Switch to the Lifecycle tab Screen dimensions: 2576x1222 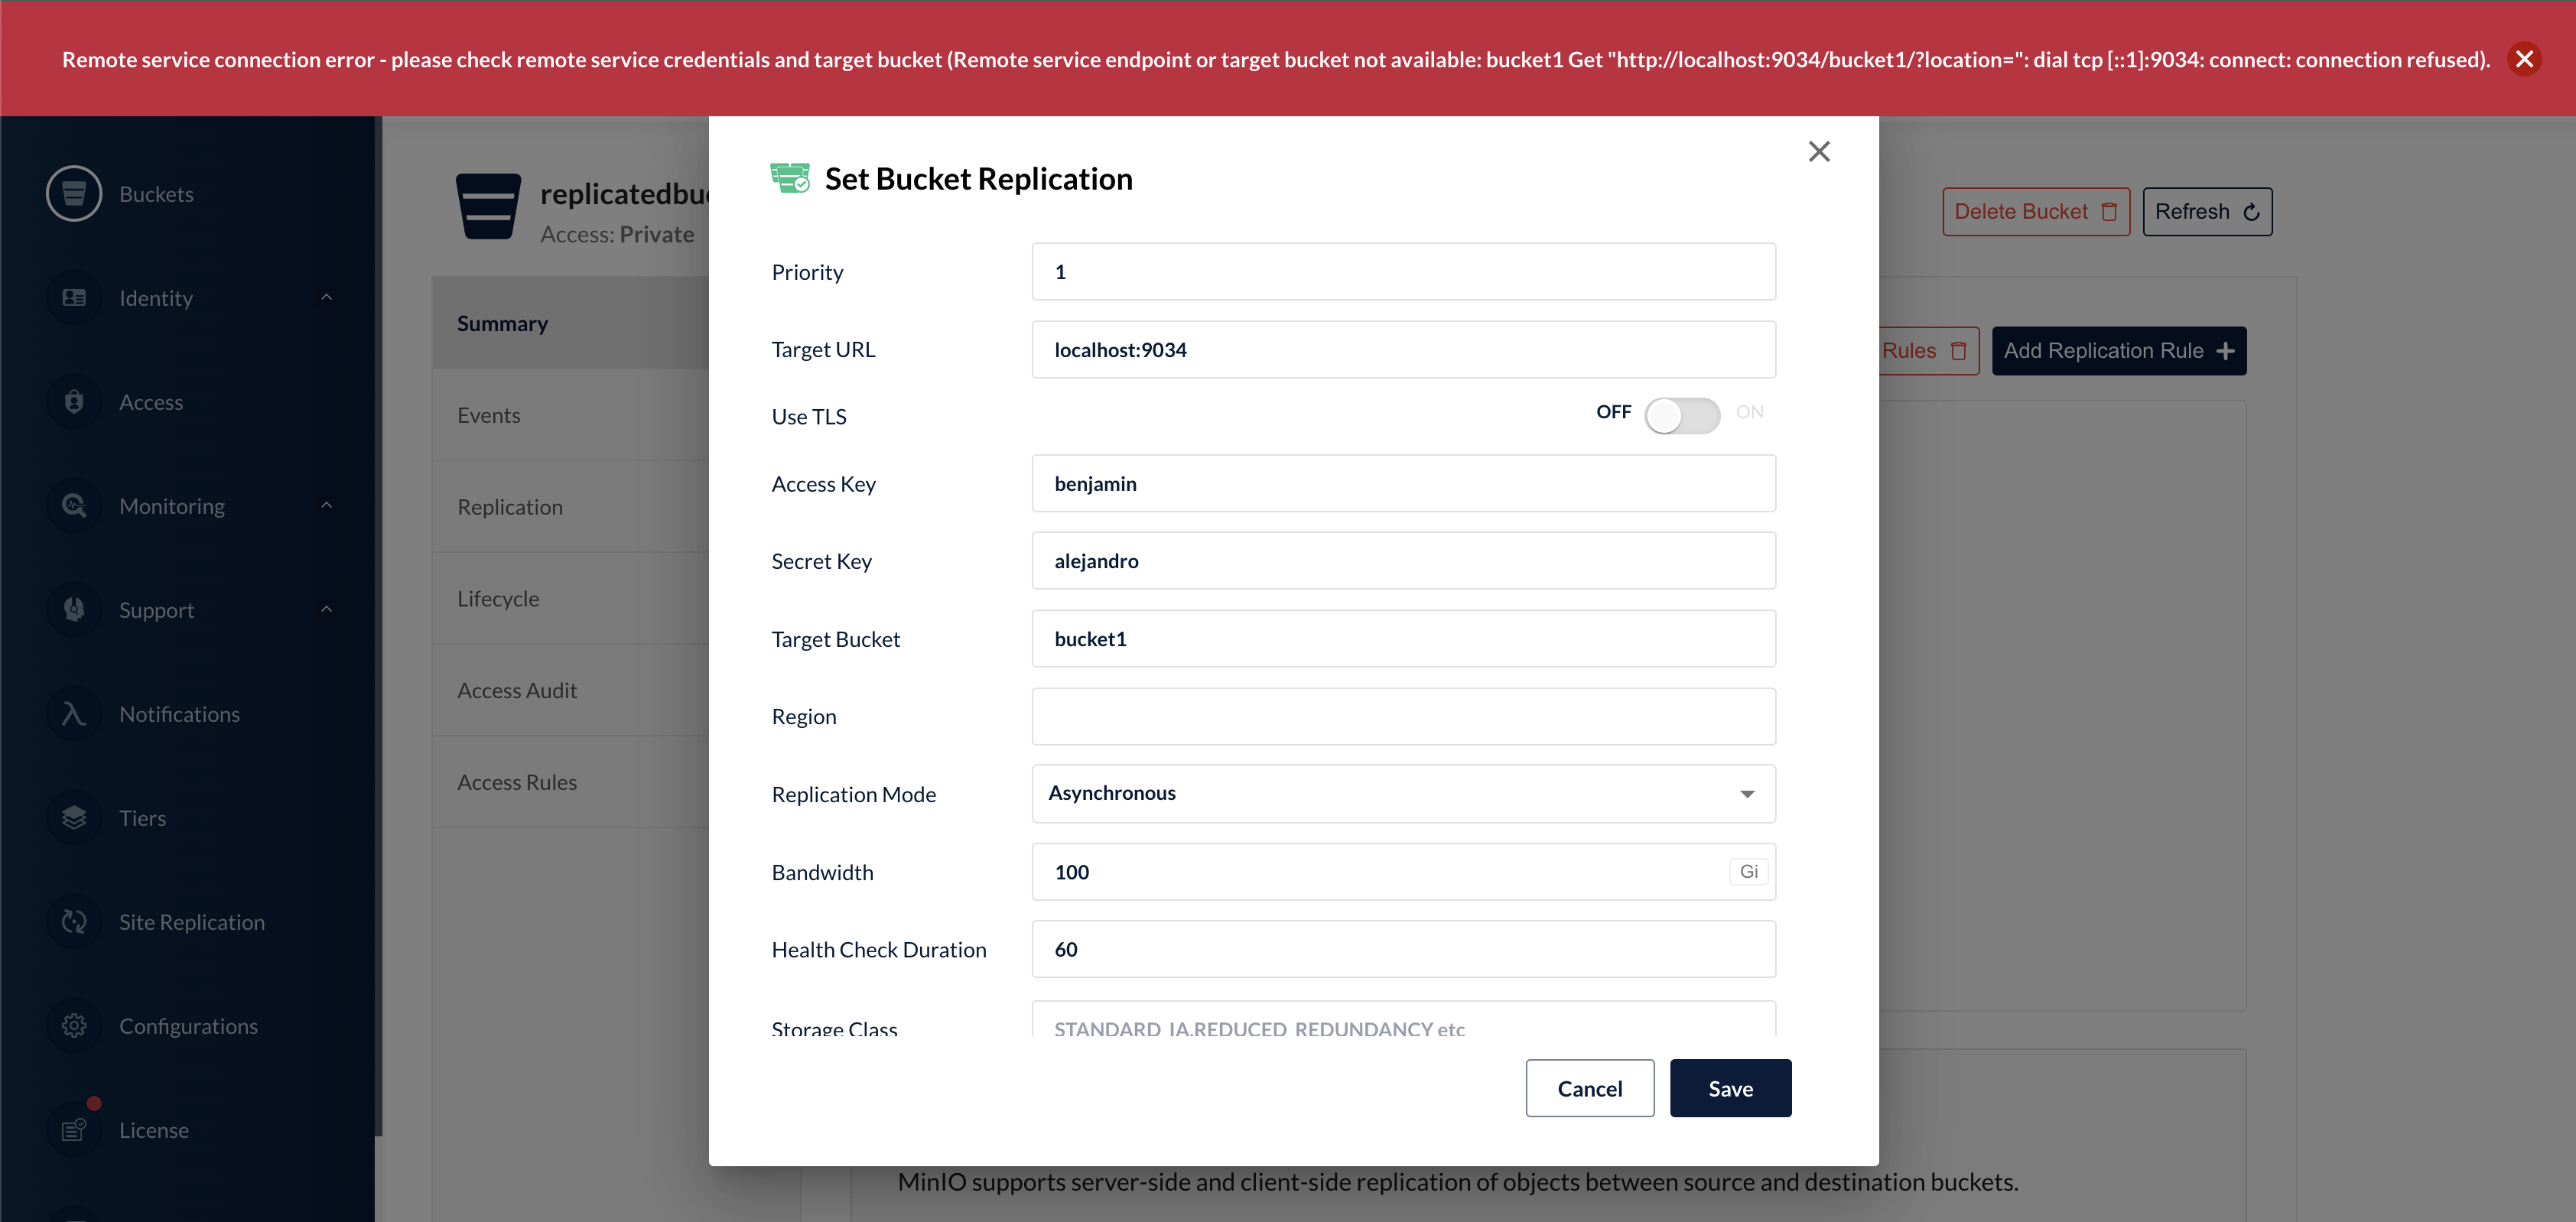[x=498, y=598]
